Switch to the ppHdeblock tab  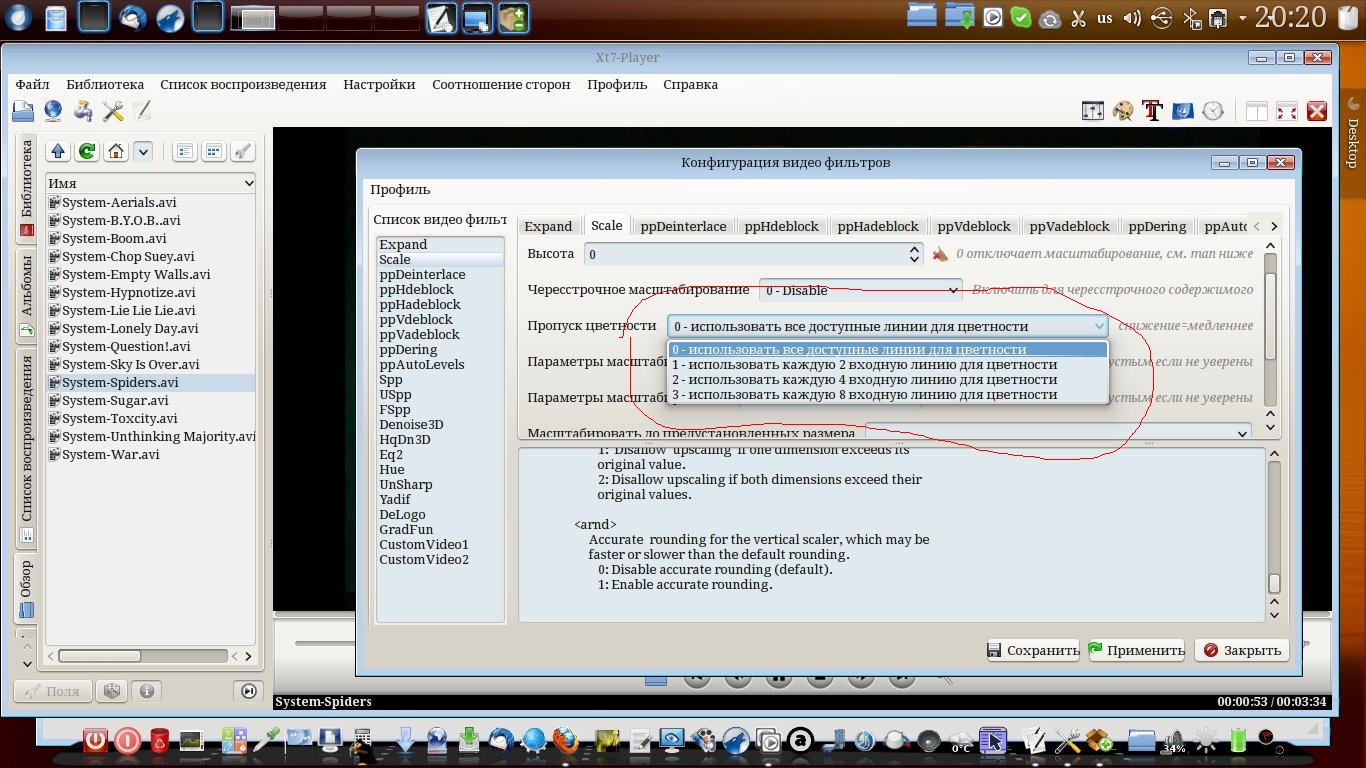coord(781,226)
